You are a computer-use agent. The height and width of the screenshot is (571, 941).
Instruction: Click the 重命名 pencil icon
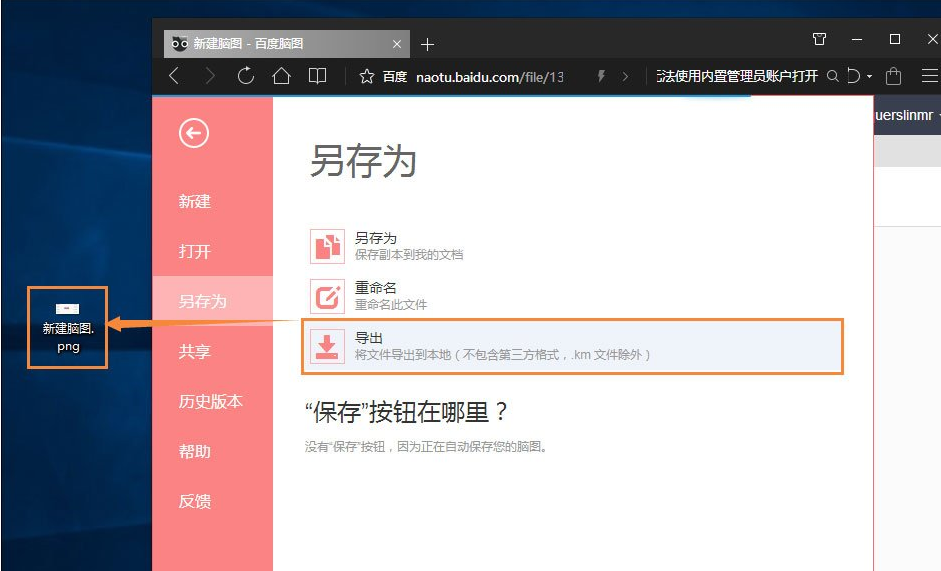(x=327, y=296)
